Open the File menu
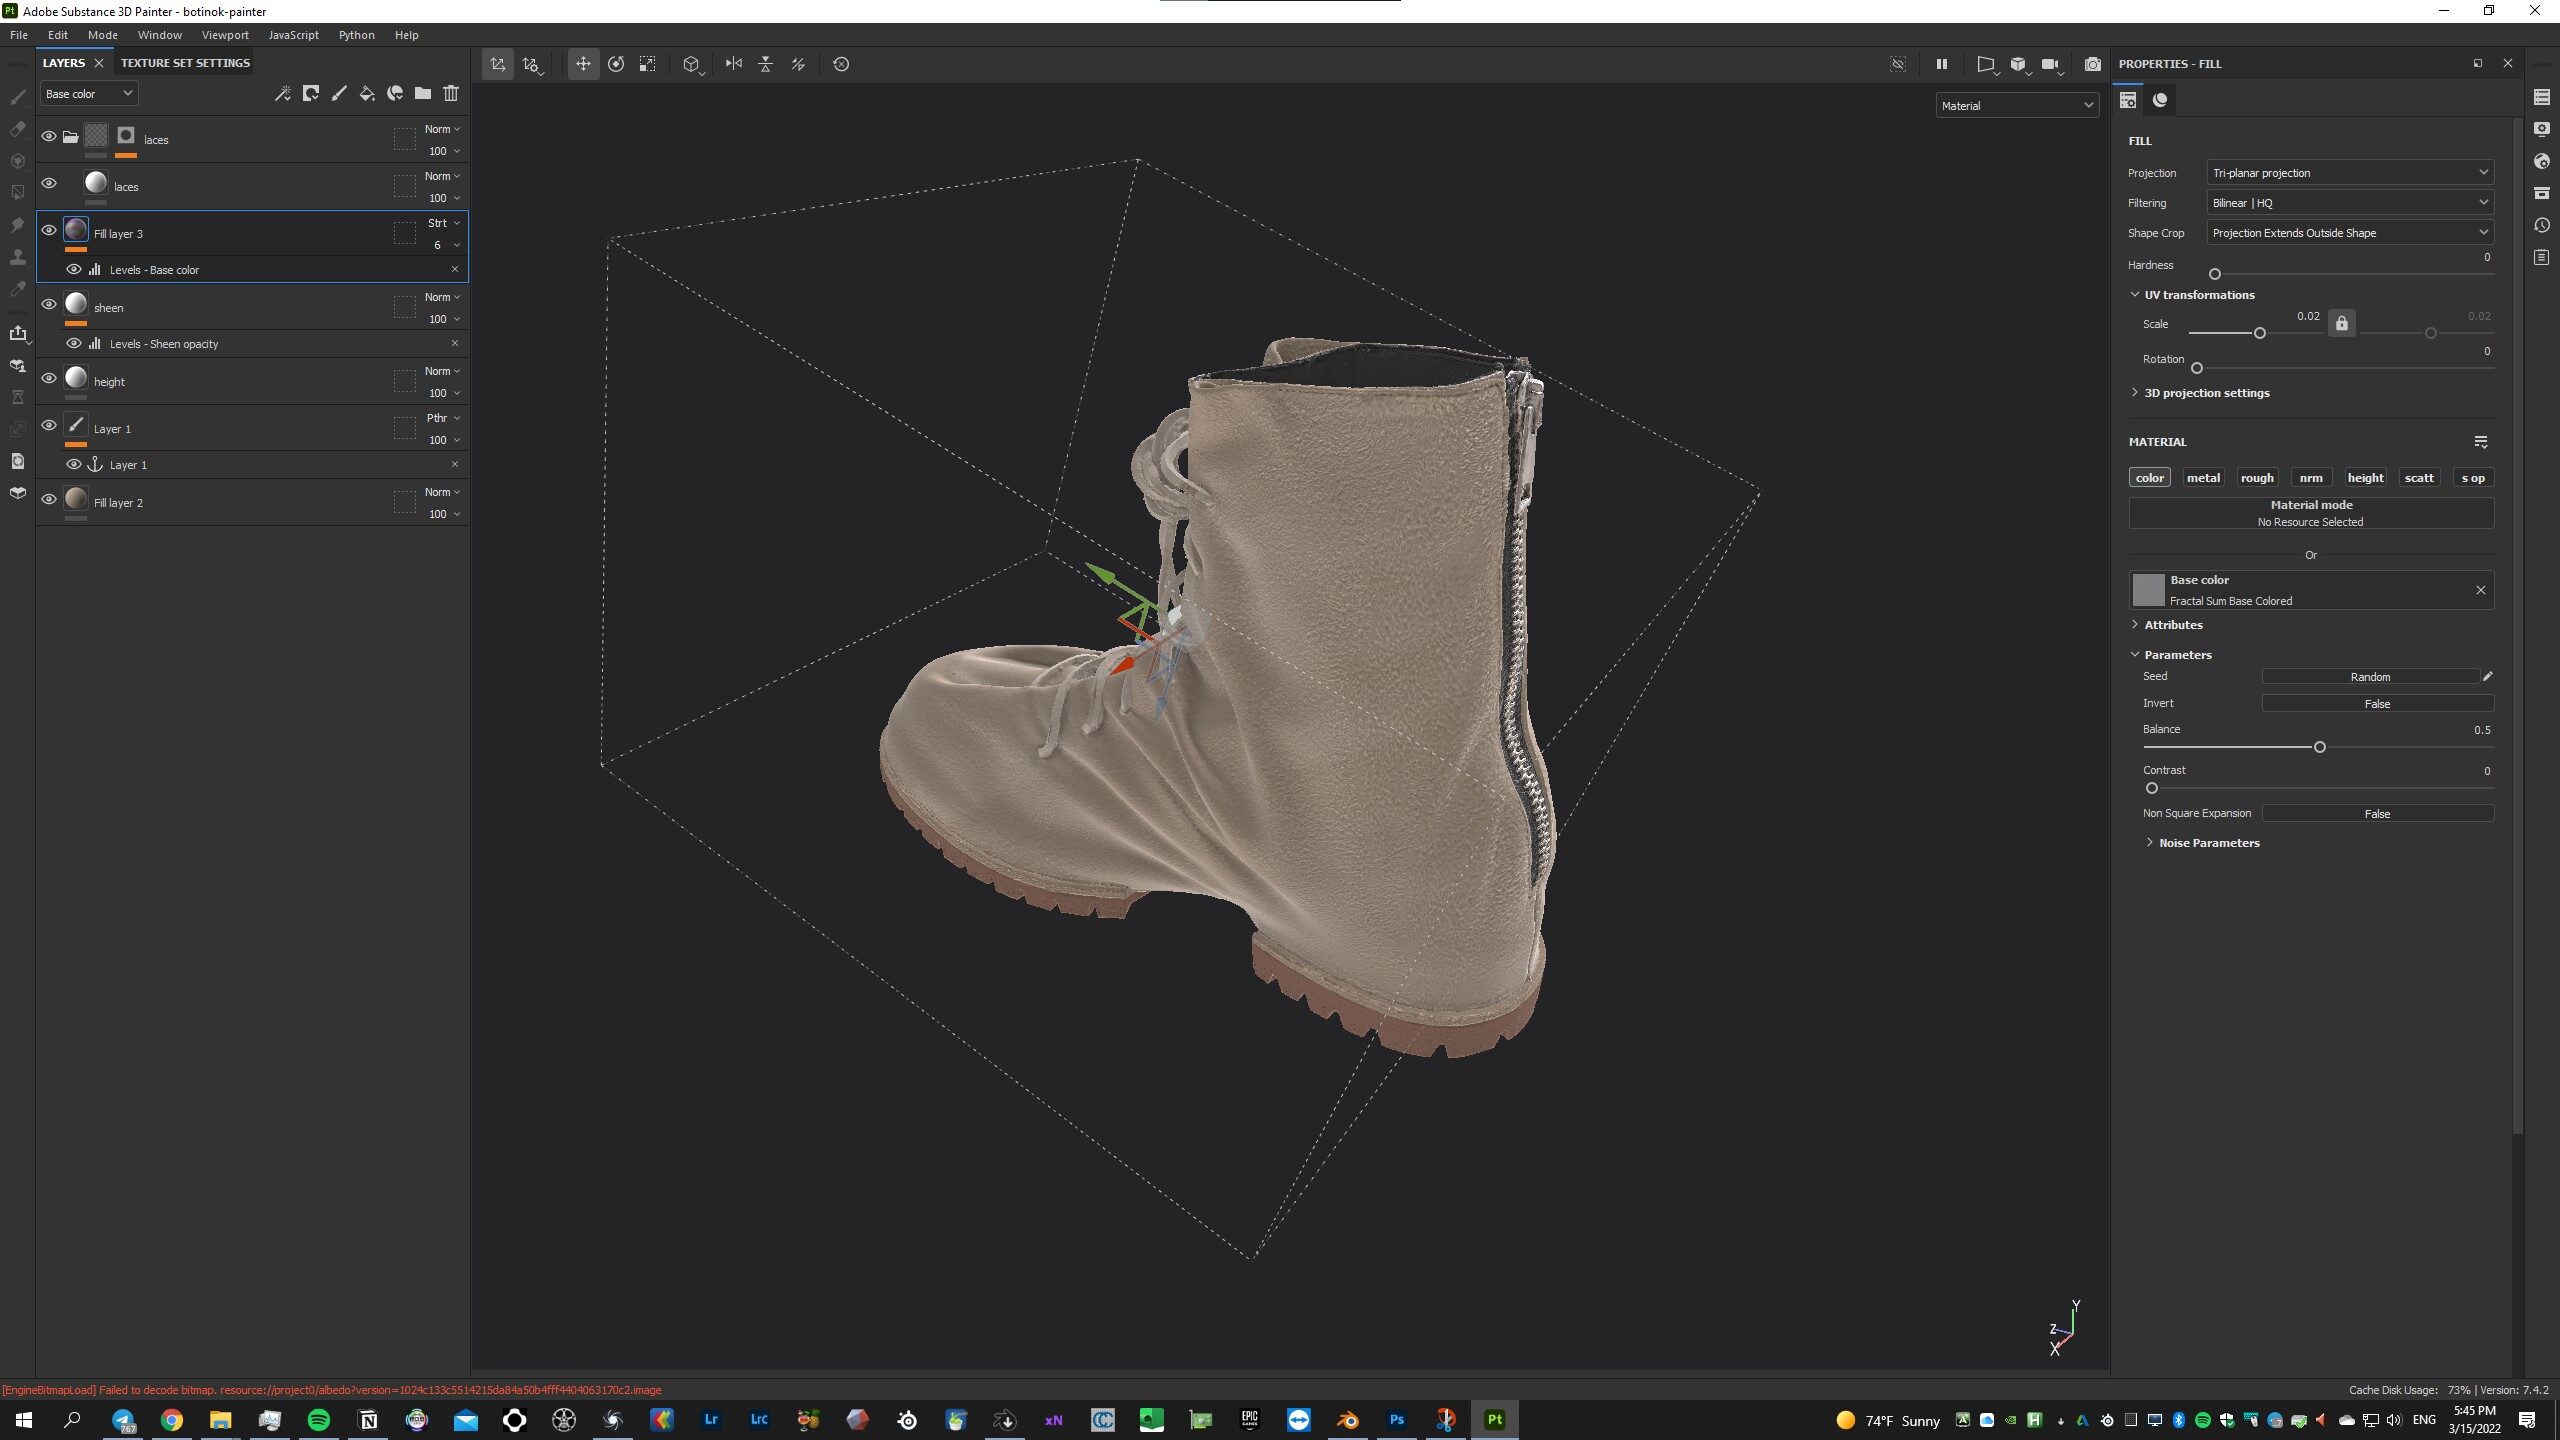 (19, 35)
